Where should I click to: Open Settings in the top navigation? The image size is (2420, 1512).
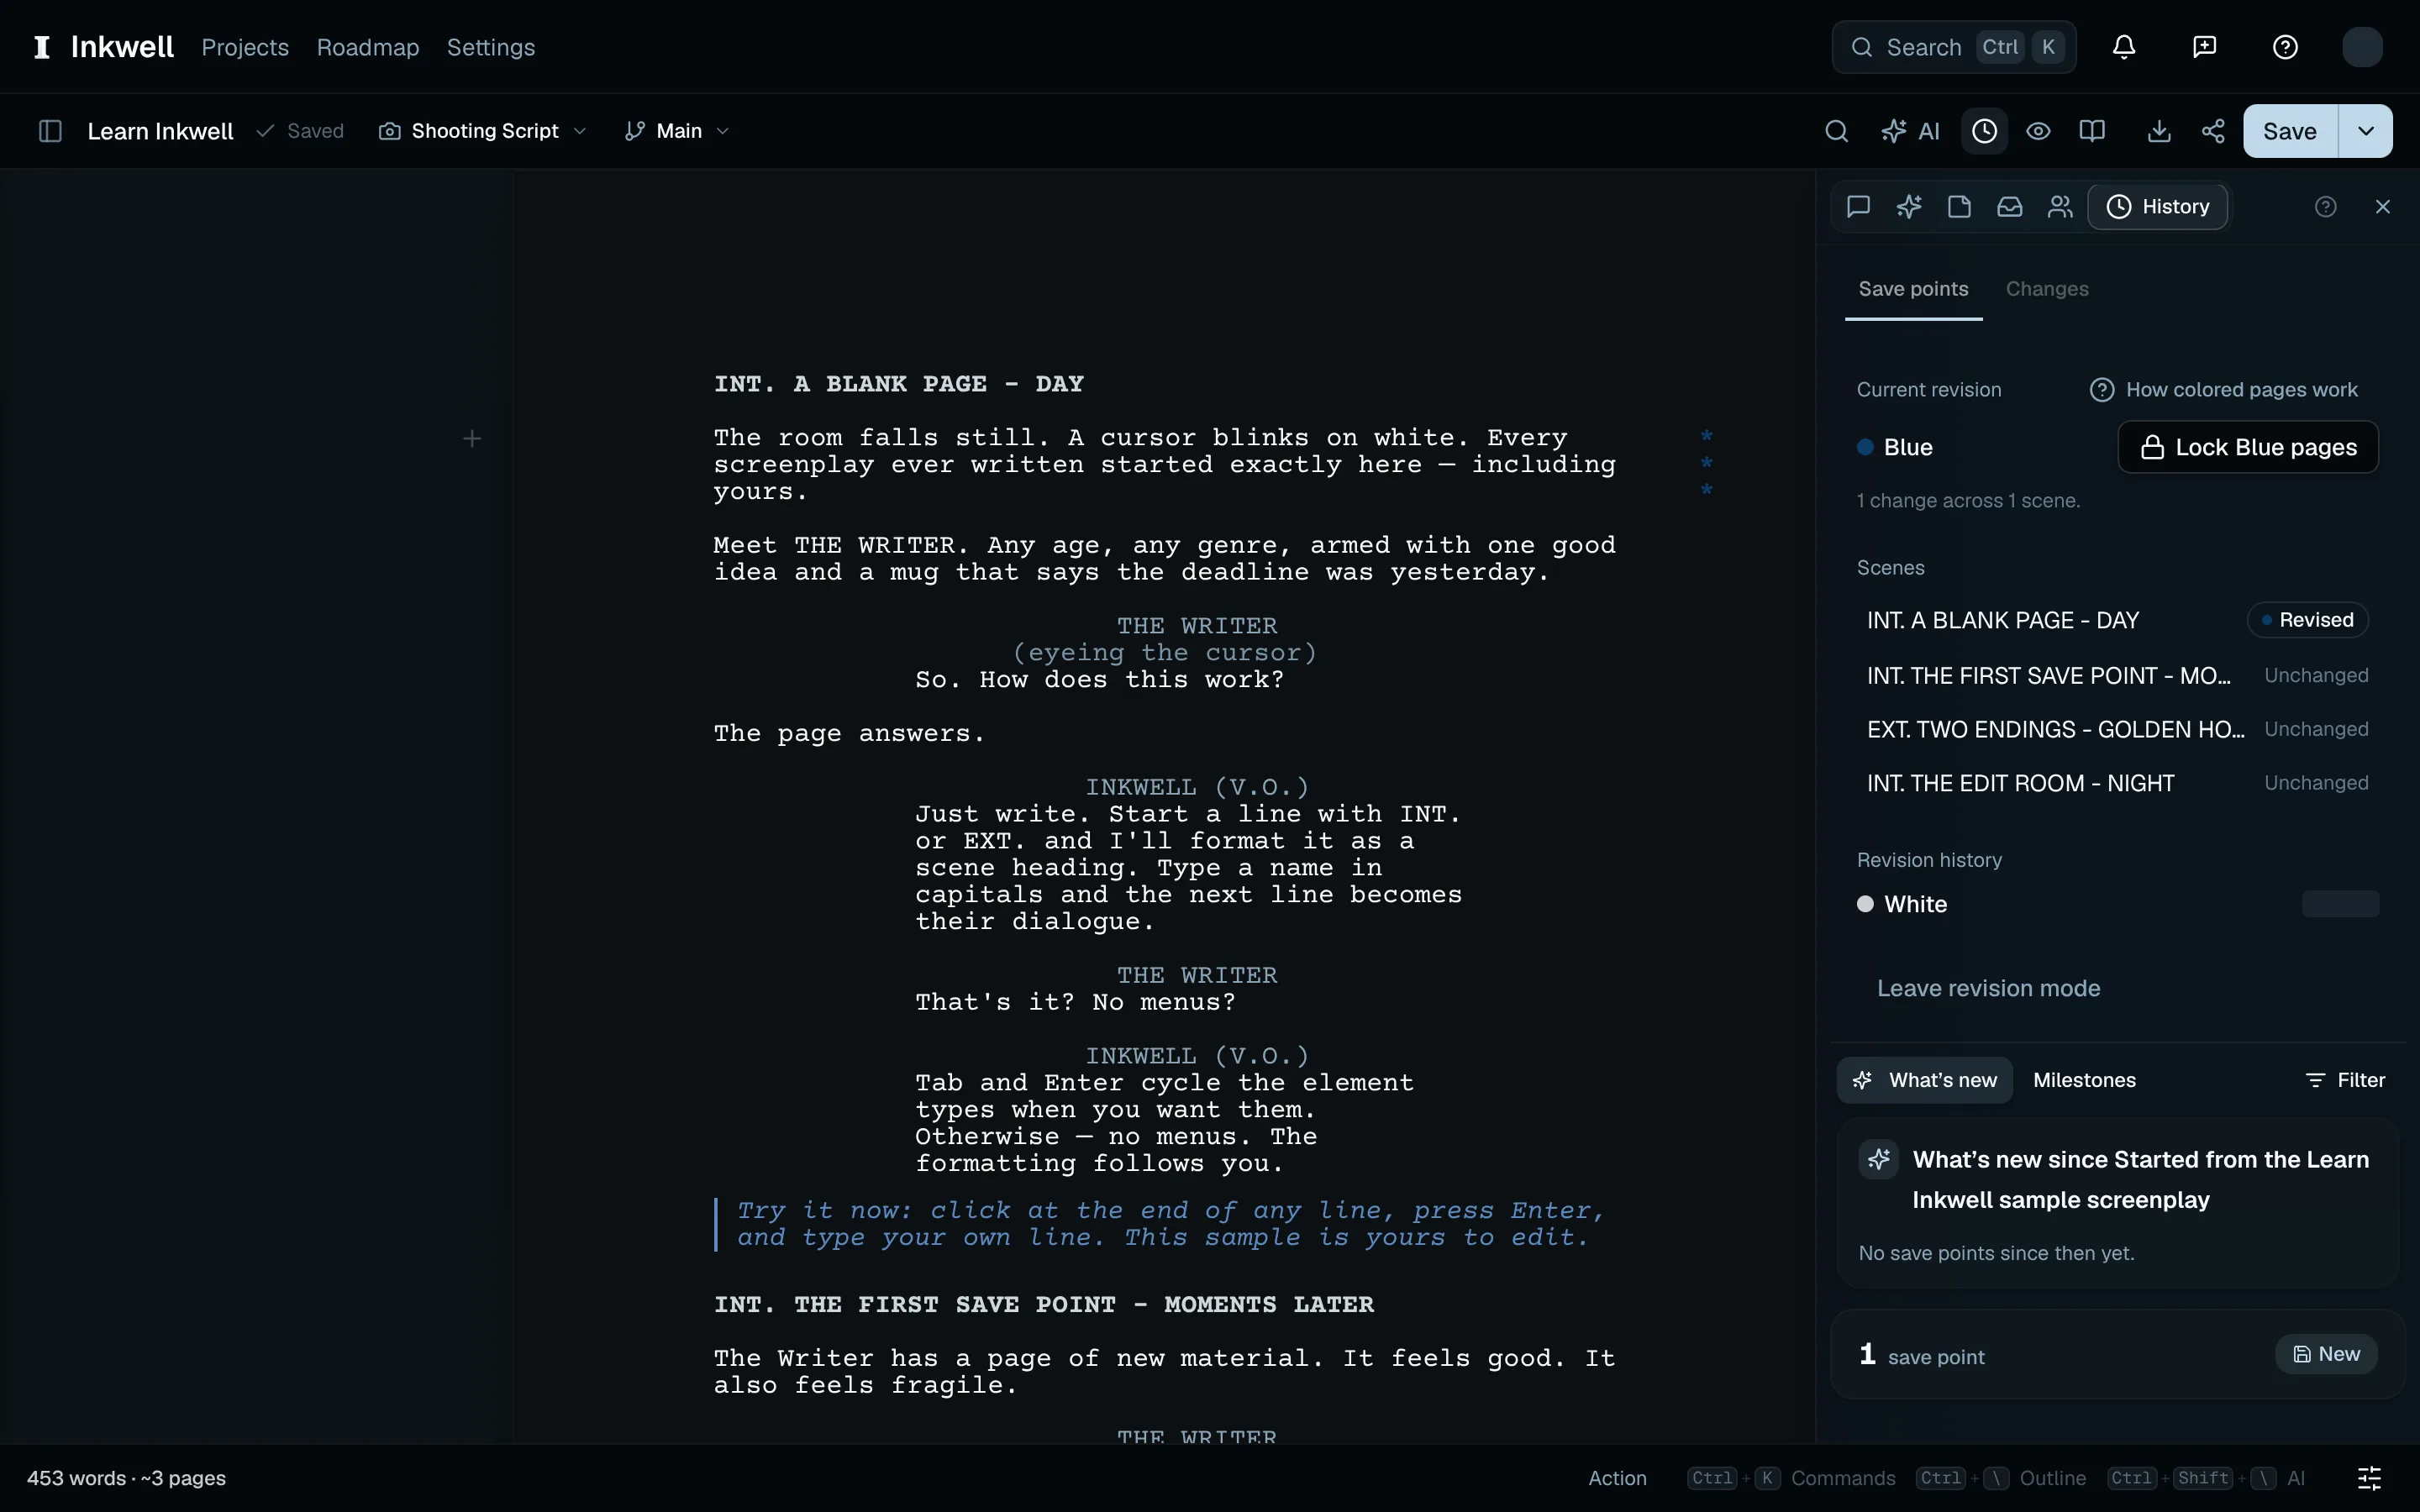click(491, 47)
